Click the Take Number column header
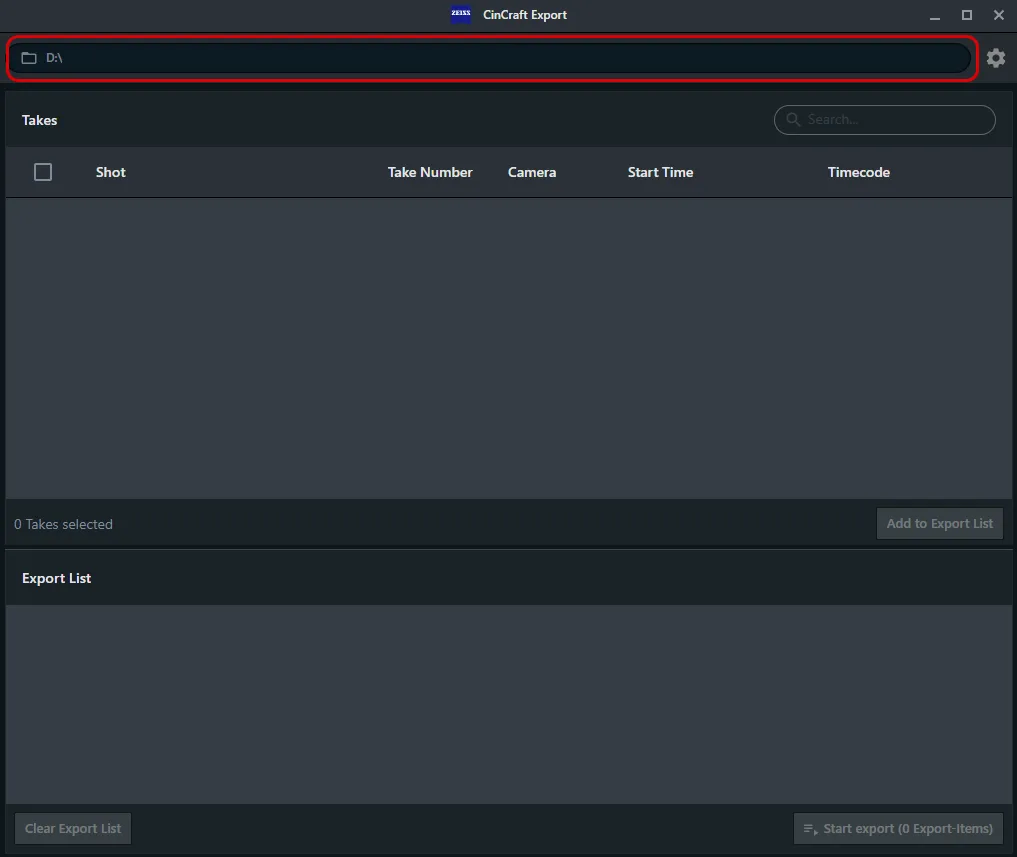The image size is (1017, 857). pos(430,172)
